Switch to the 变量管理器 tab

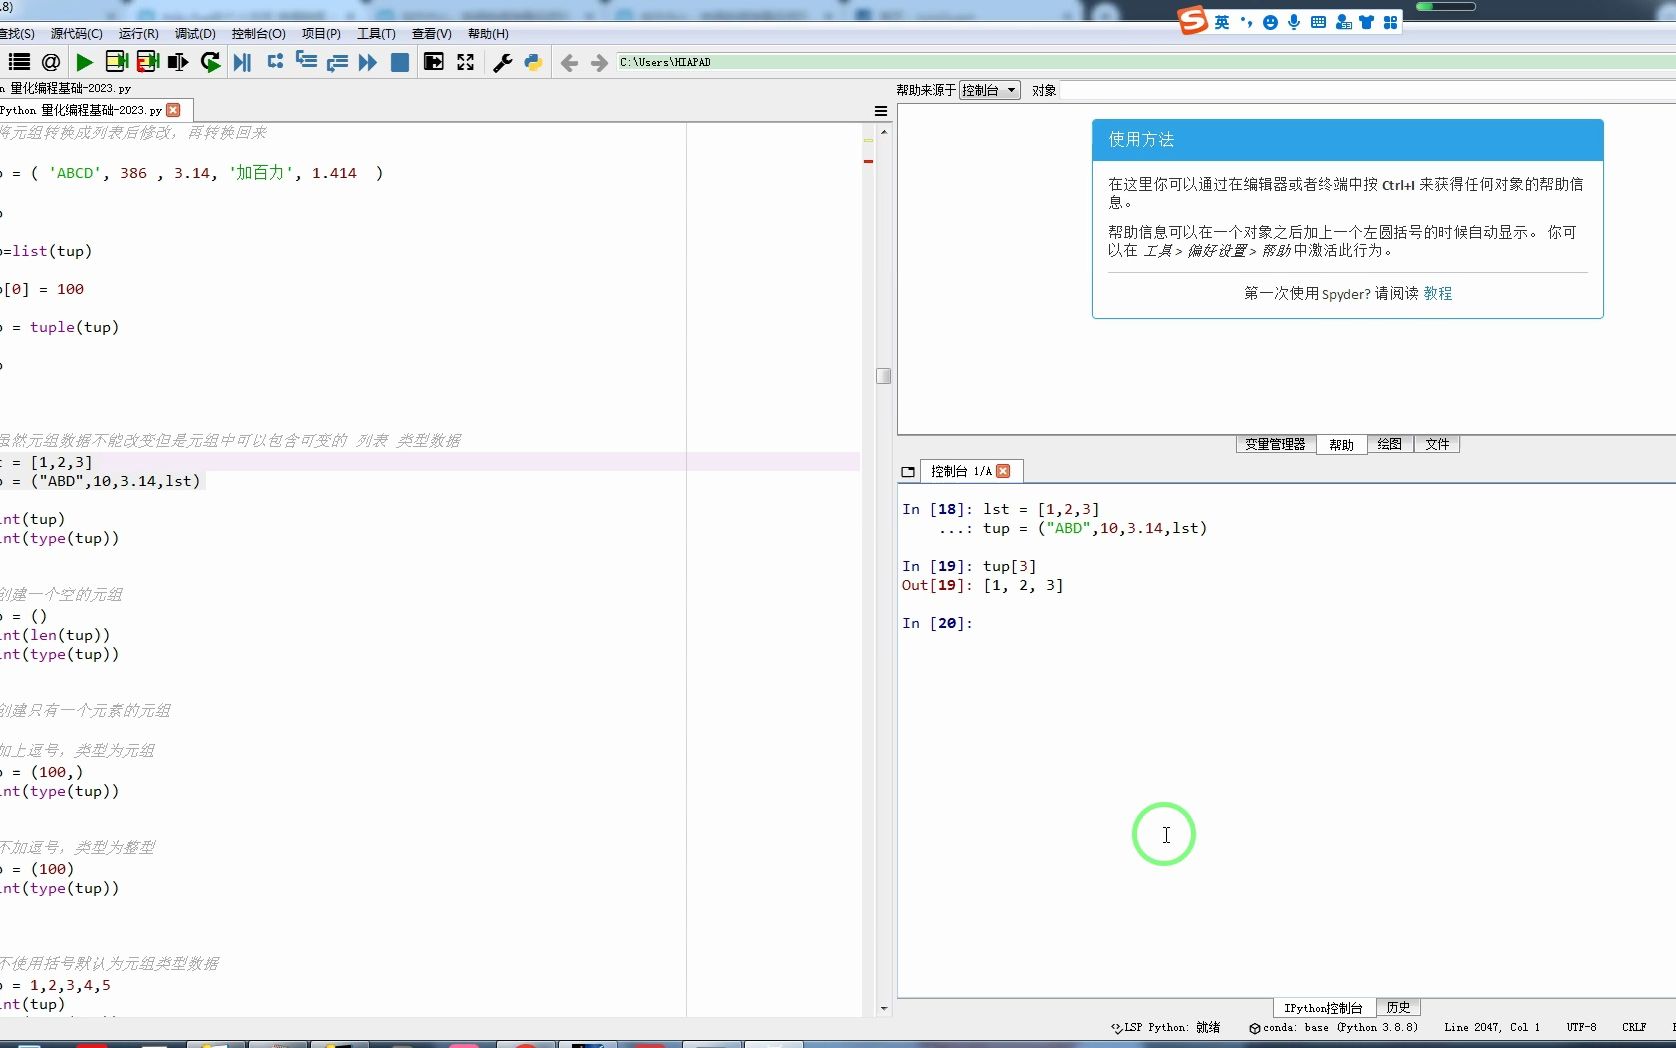pyautogui.click(x=1275, y=444)
